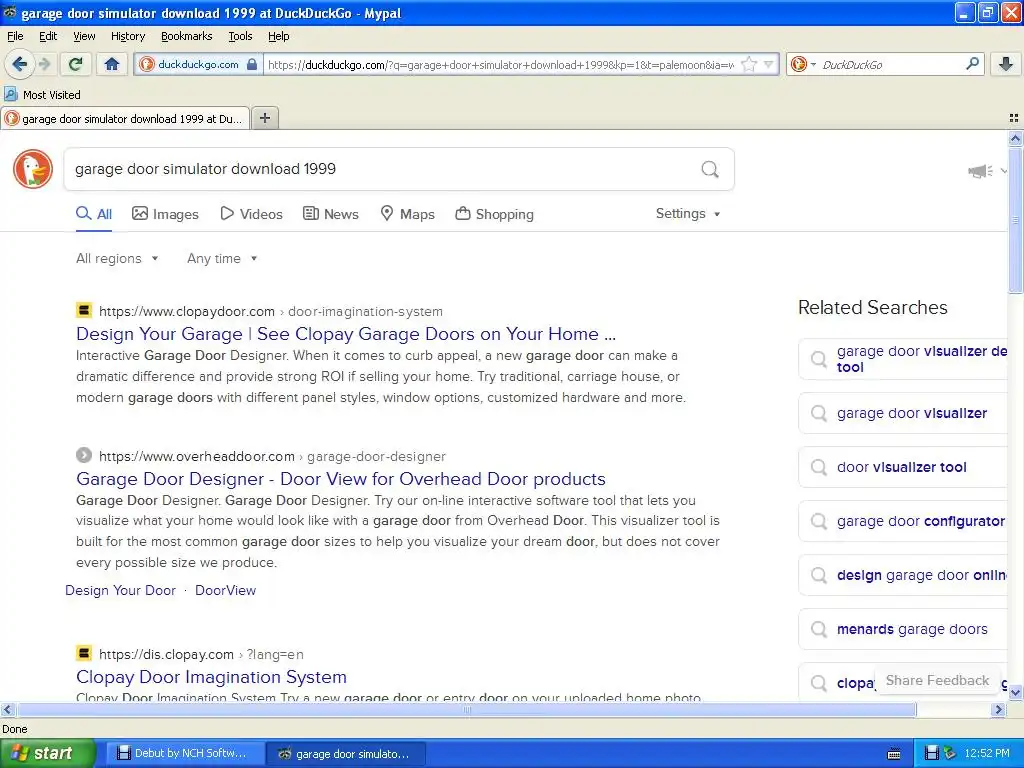Screen dimensions: 1024x768
Task: Open the View menu
Action: coord(84,36)
